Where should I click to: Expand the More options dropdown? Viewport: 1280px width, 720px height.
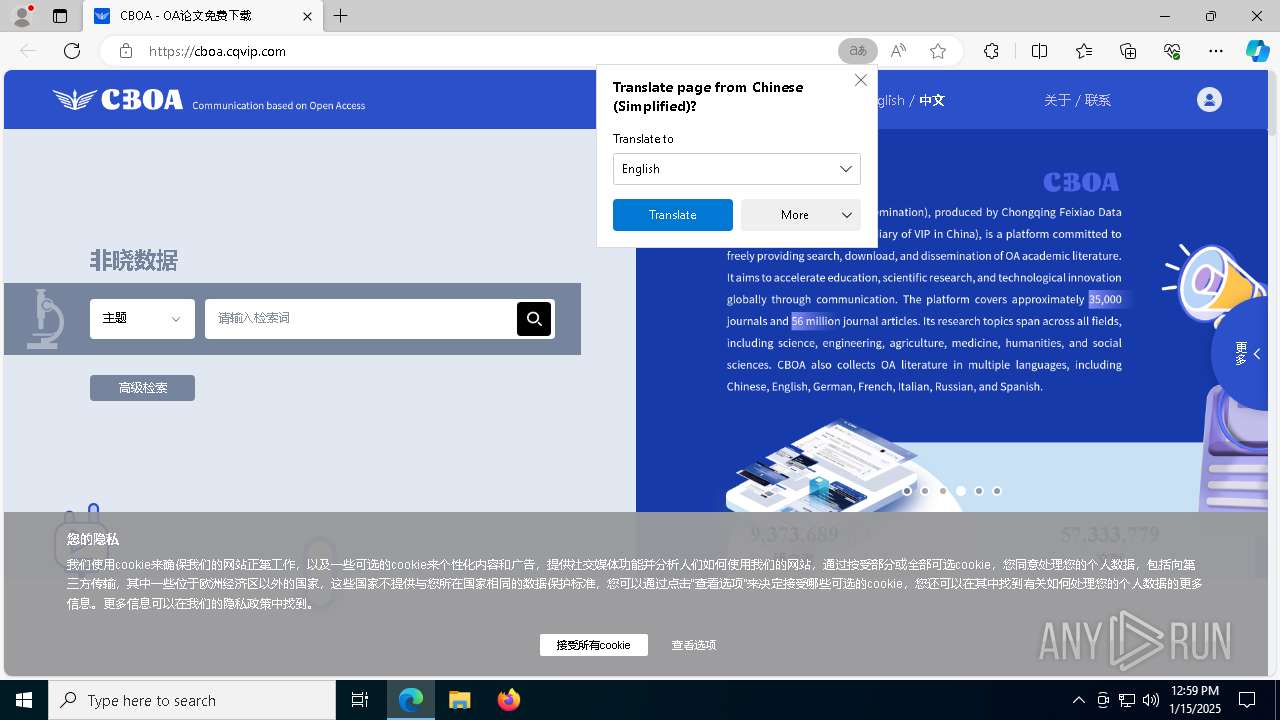pos(801,215)
